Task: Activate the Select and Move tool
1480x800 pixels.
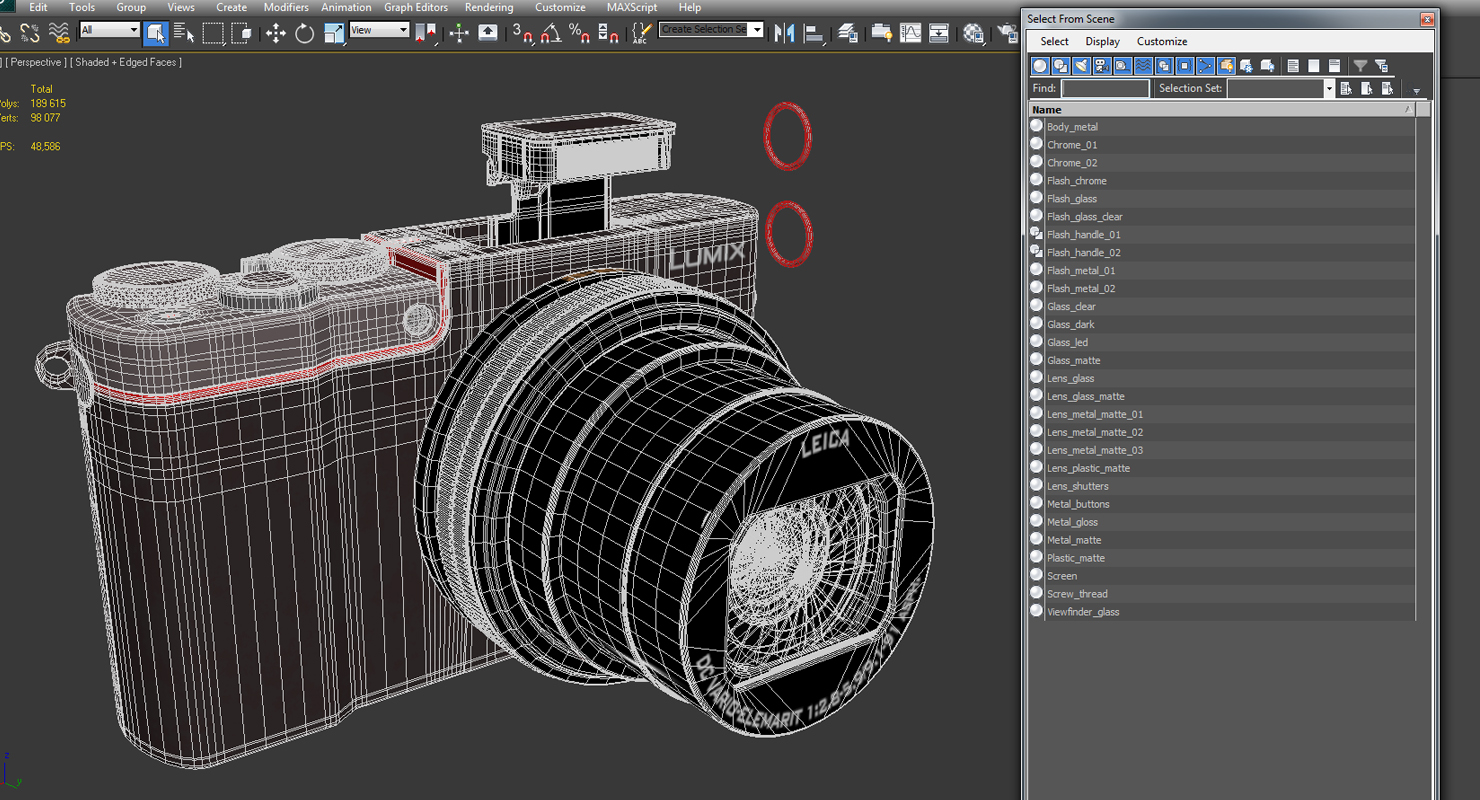Action: tap(275, 33)
